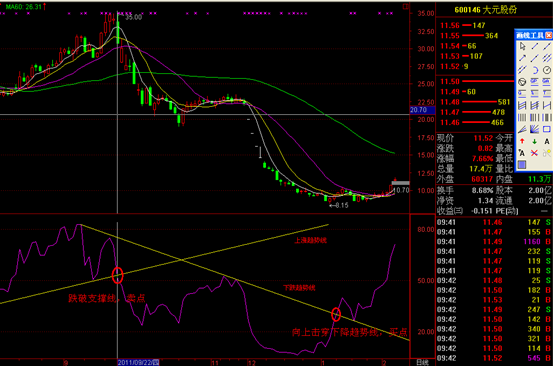Choose the two parallel lines tool
Screen dimensions: 553x367
click(x=522, y=69)
